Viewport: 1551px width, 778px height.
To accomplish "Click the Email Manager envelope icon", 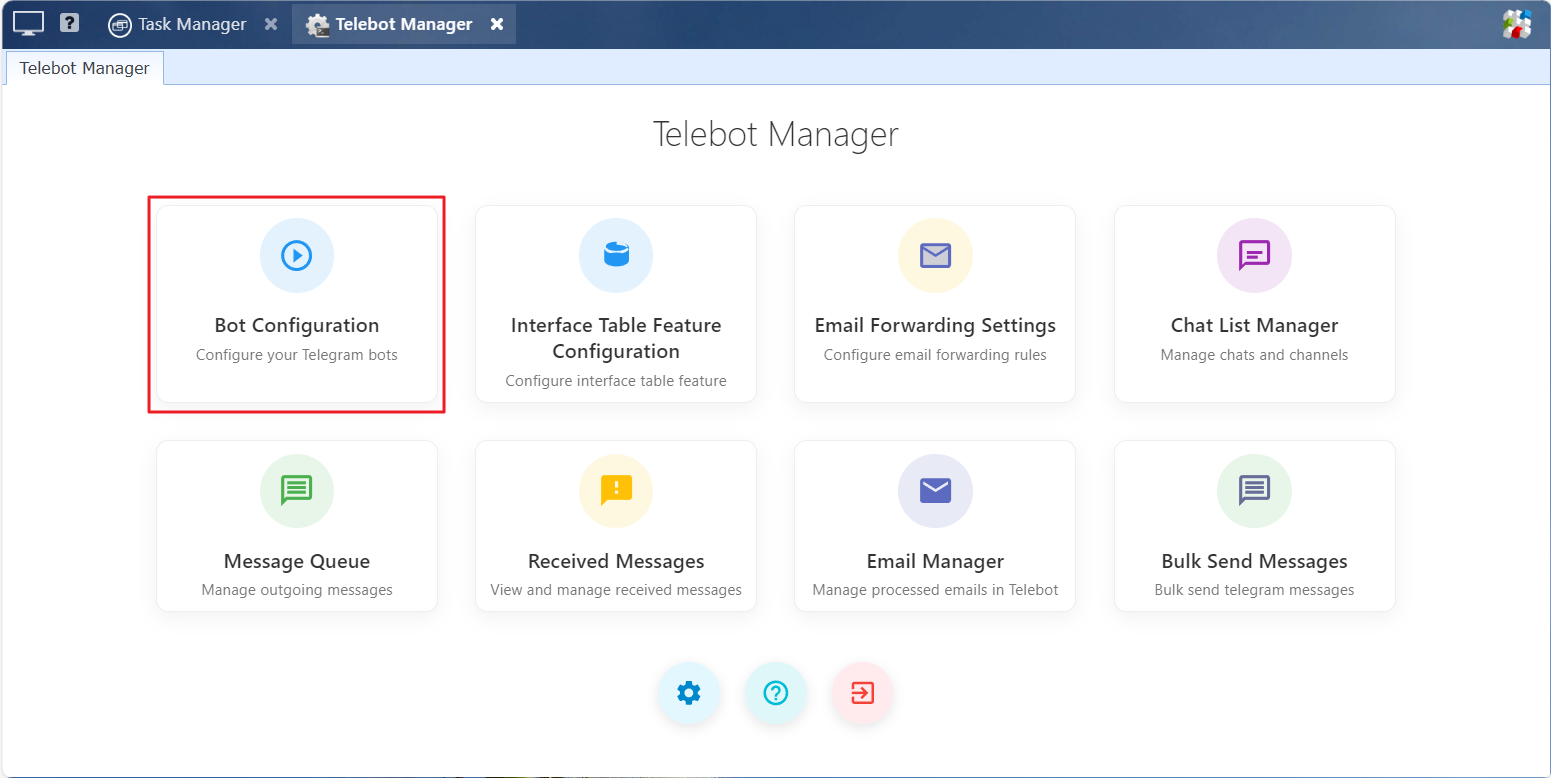I will (x=935, y=491).
